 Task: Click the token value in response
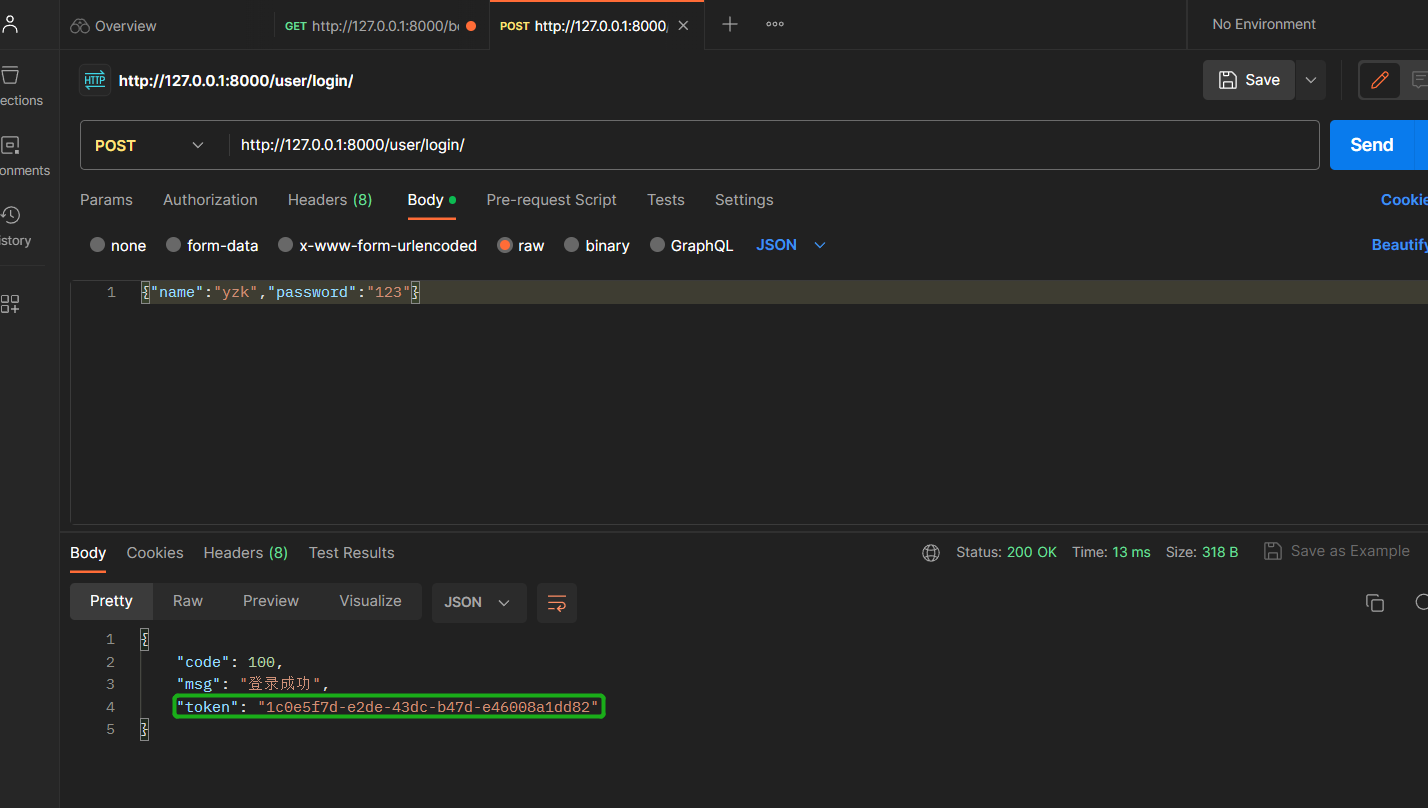(x=428, y=707)
